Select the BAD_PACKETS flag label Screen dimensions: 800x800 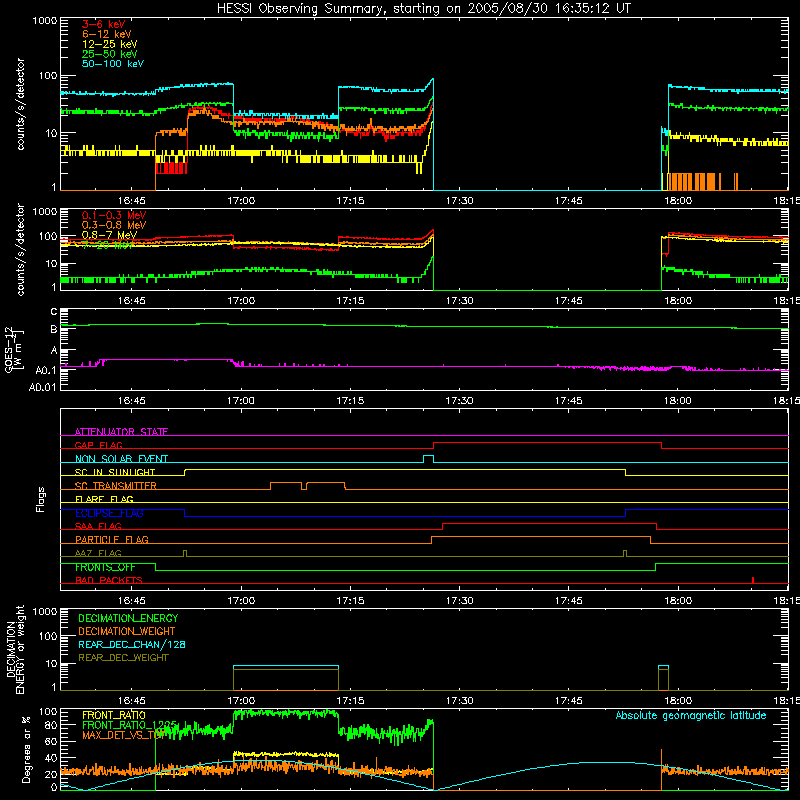pyautogui.click(x=109, y=580)
